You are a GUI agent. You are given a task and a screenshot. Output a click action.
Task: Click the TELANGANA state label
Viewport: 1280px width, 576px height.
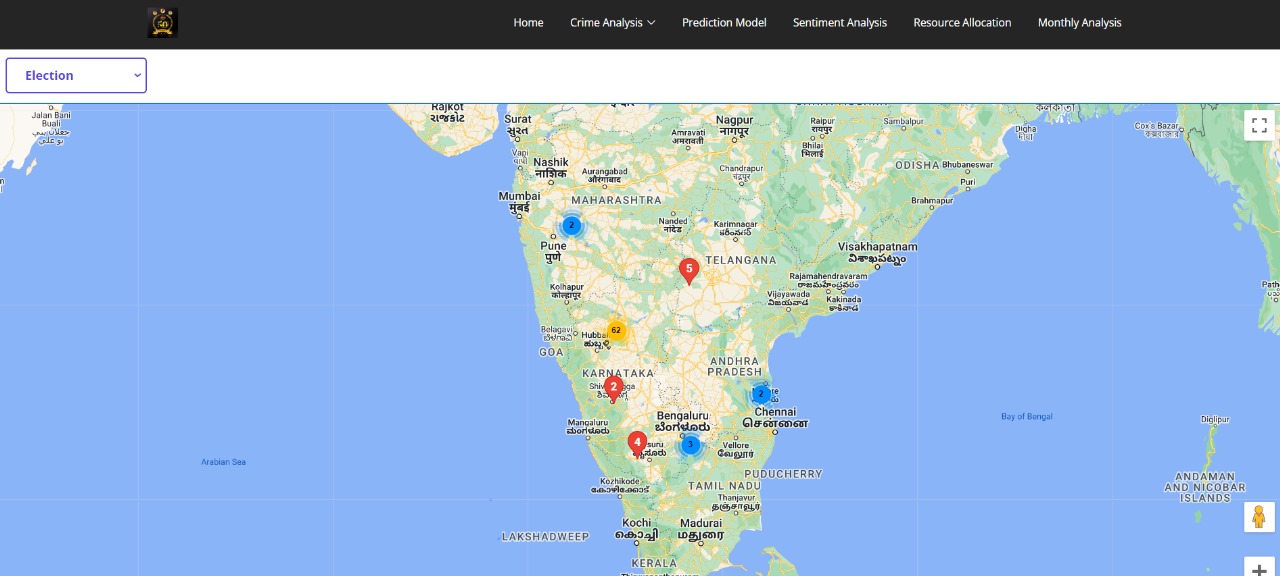coord(741,260)
